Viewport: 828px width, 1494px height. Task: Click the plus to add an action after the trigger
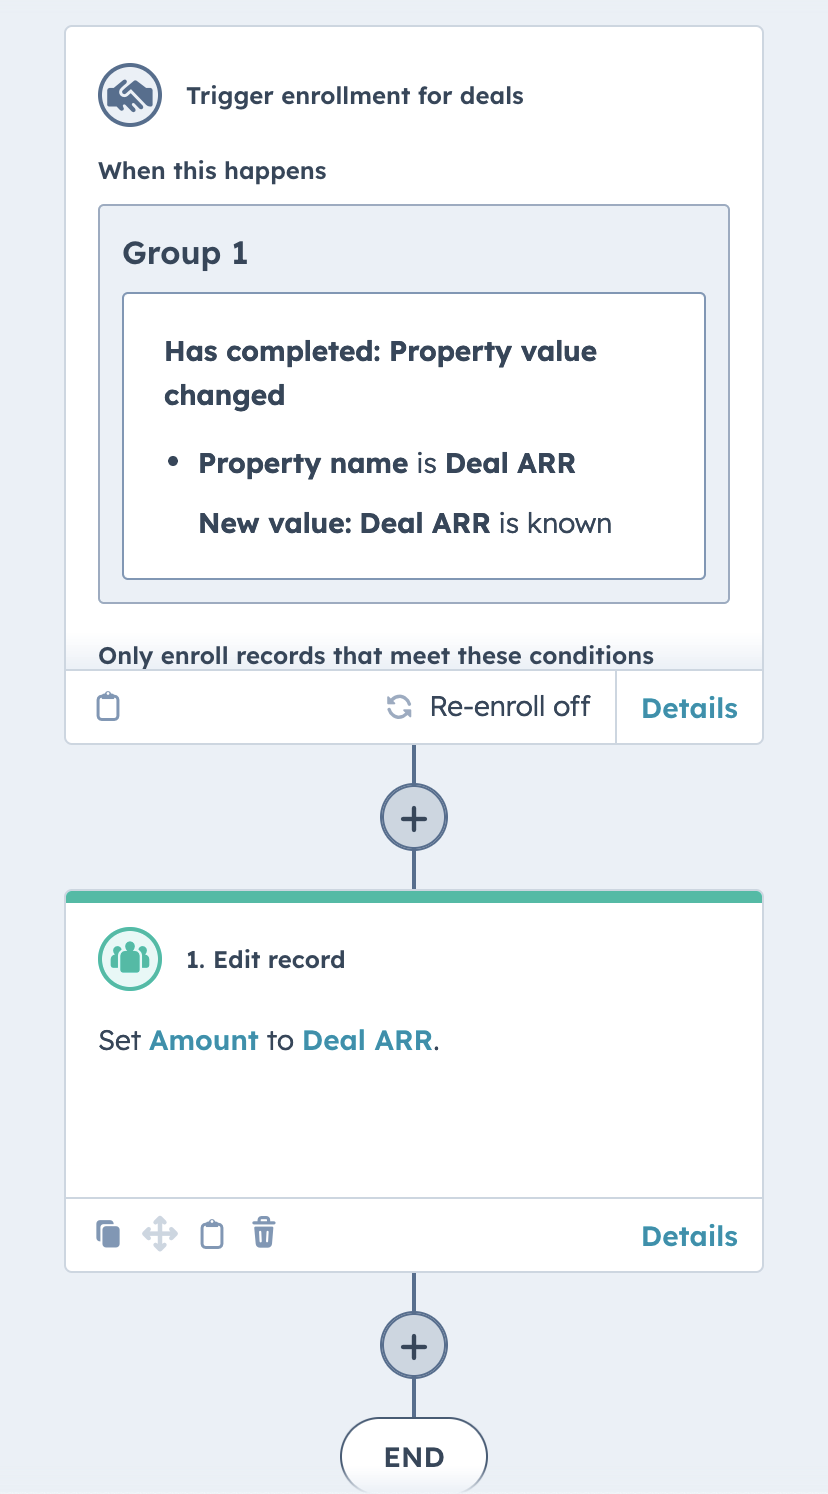point(413,817)
